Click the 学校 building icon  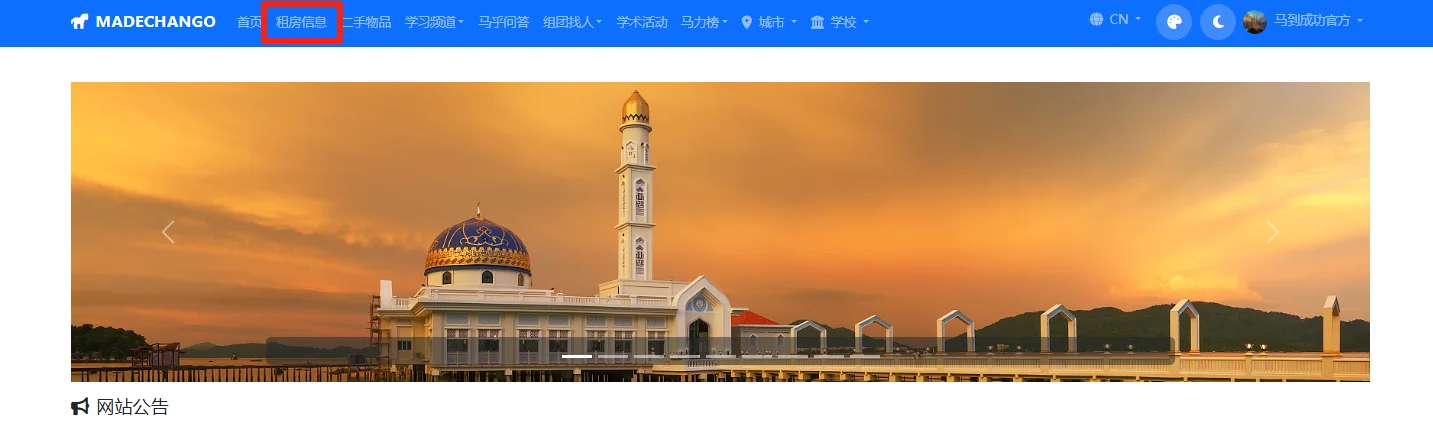click(x=818, y=22)
